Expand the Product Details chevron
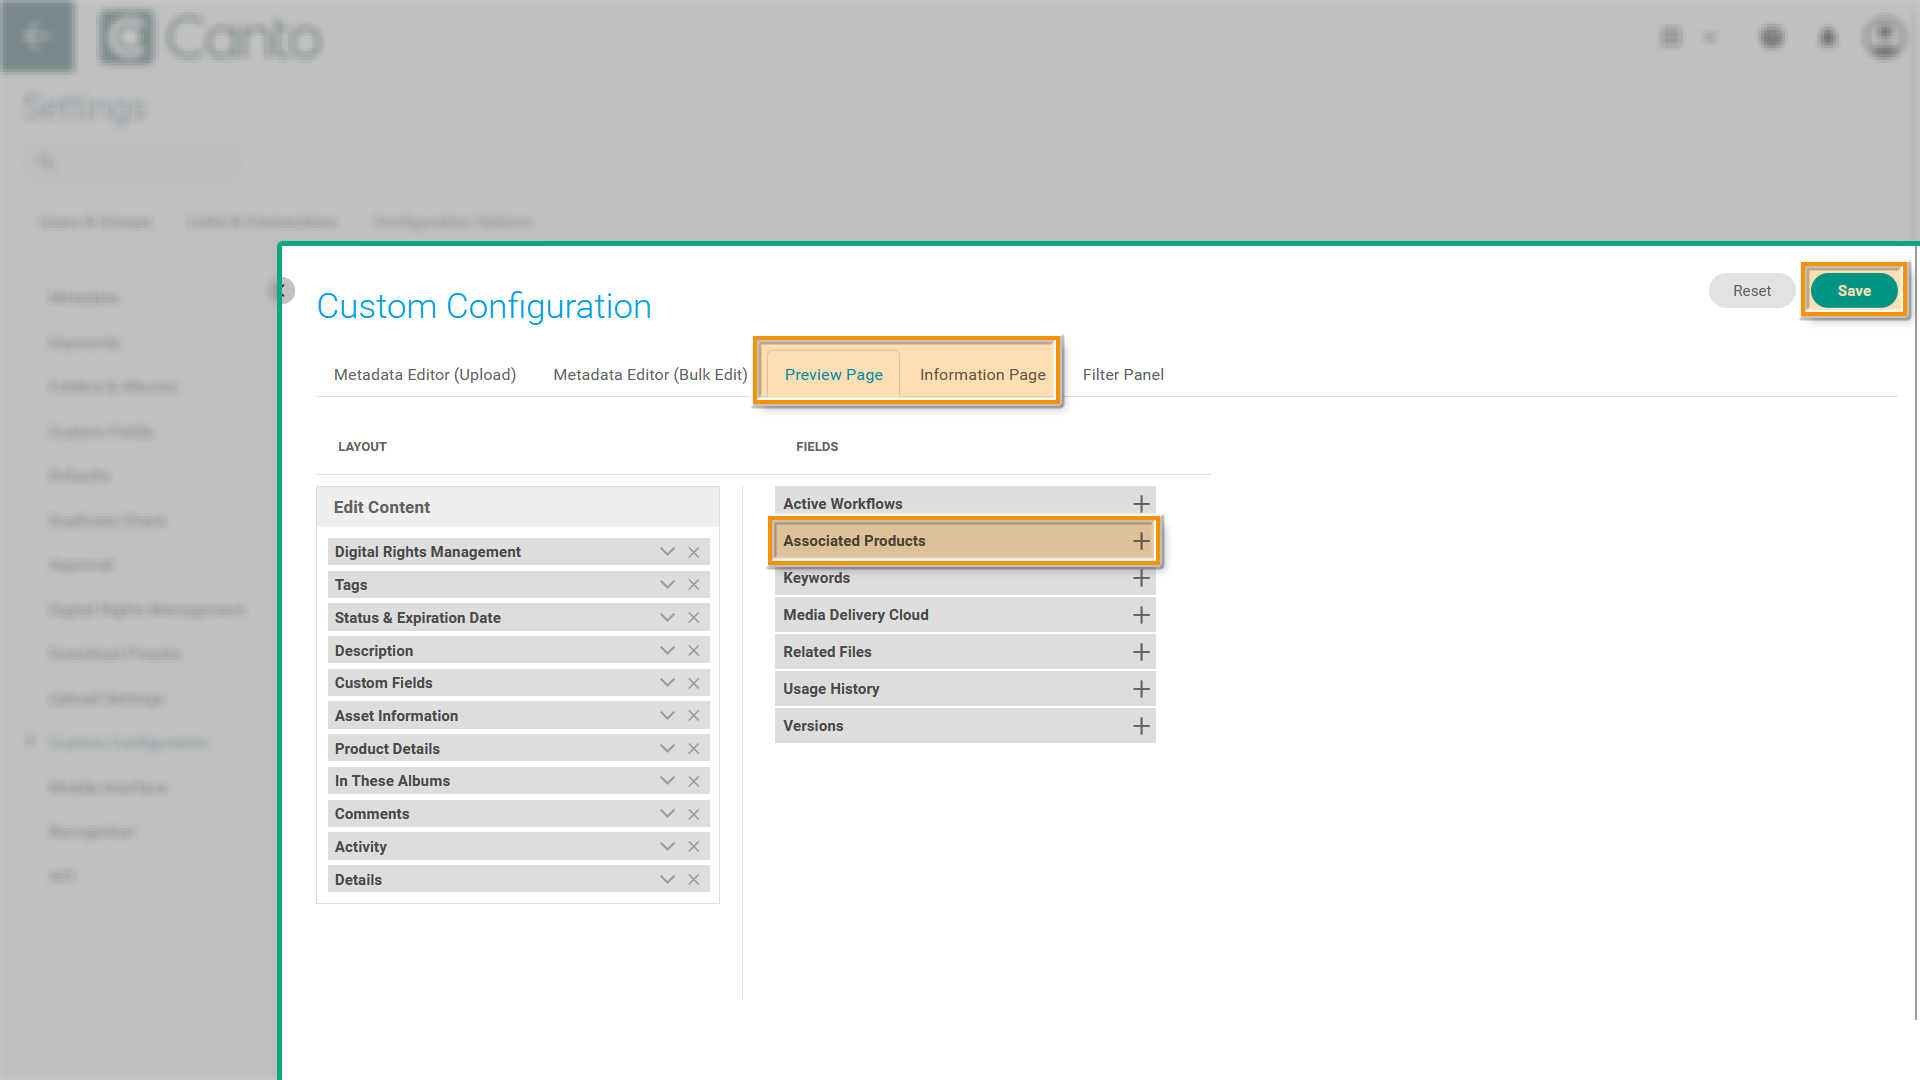The width and height of the screenshot is (1920, 1080). tap(667, 749)
